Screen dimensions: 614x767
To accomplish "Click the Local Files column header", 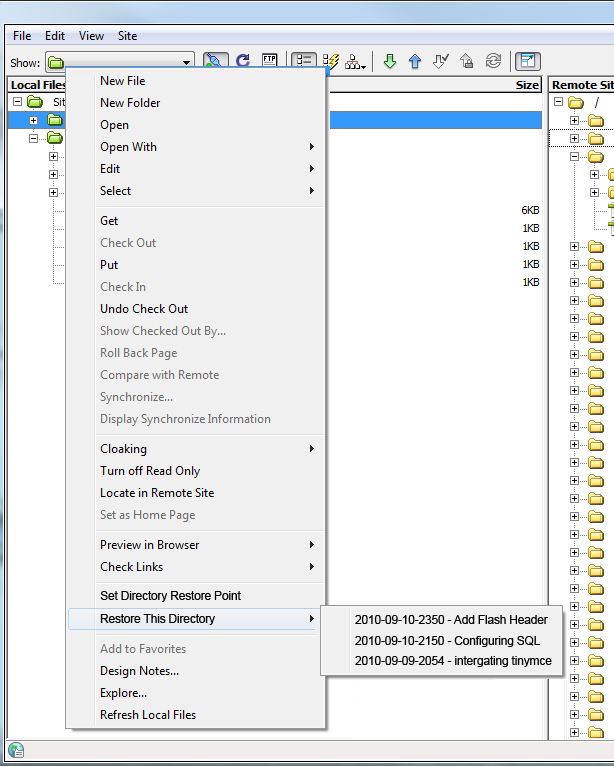I will pyautogui.click(x=37, y=85).
